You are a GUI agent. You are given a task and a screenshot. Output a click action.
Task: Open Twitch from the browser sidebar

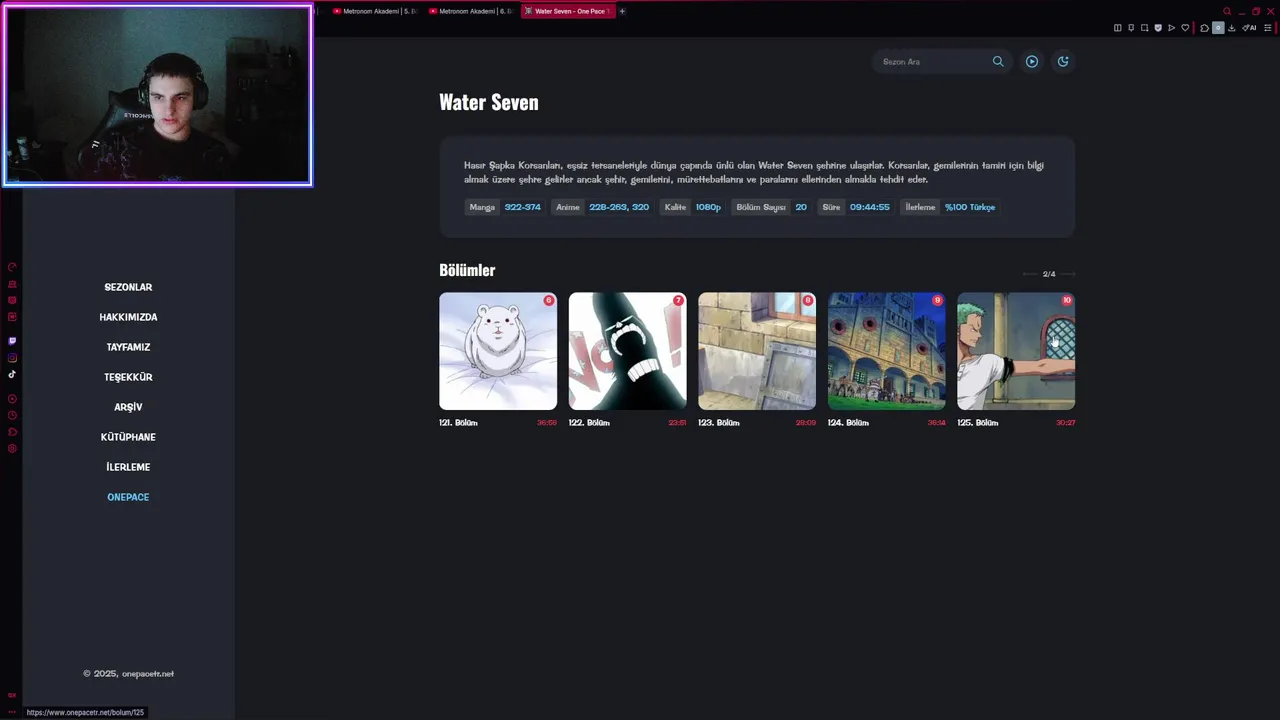[12, 341]
